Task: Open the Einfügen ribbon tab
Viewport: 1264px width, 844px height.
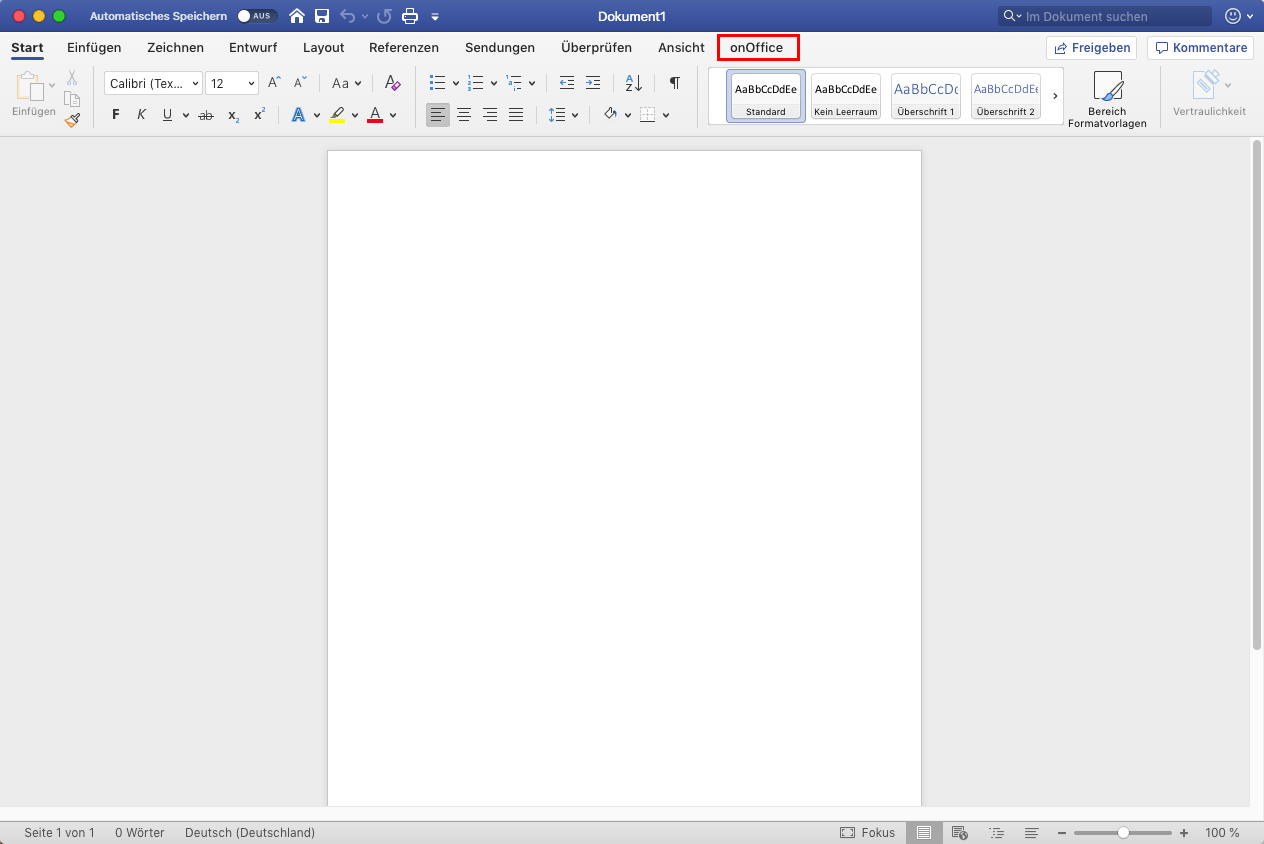Action: pos(94,47)
